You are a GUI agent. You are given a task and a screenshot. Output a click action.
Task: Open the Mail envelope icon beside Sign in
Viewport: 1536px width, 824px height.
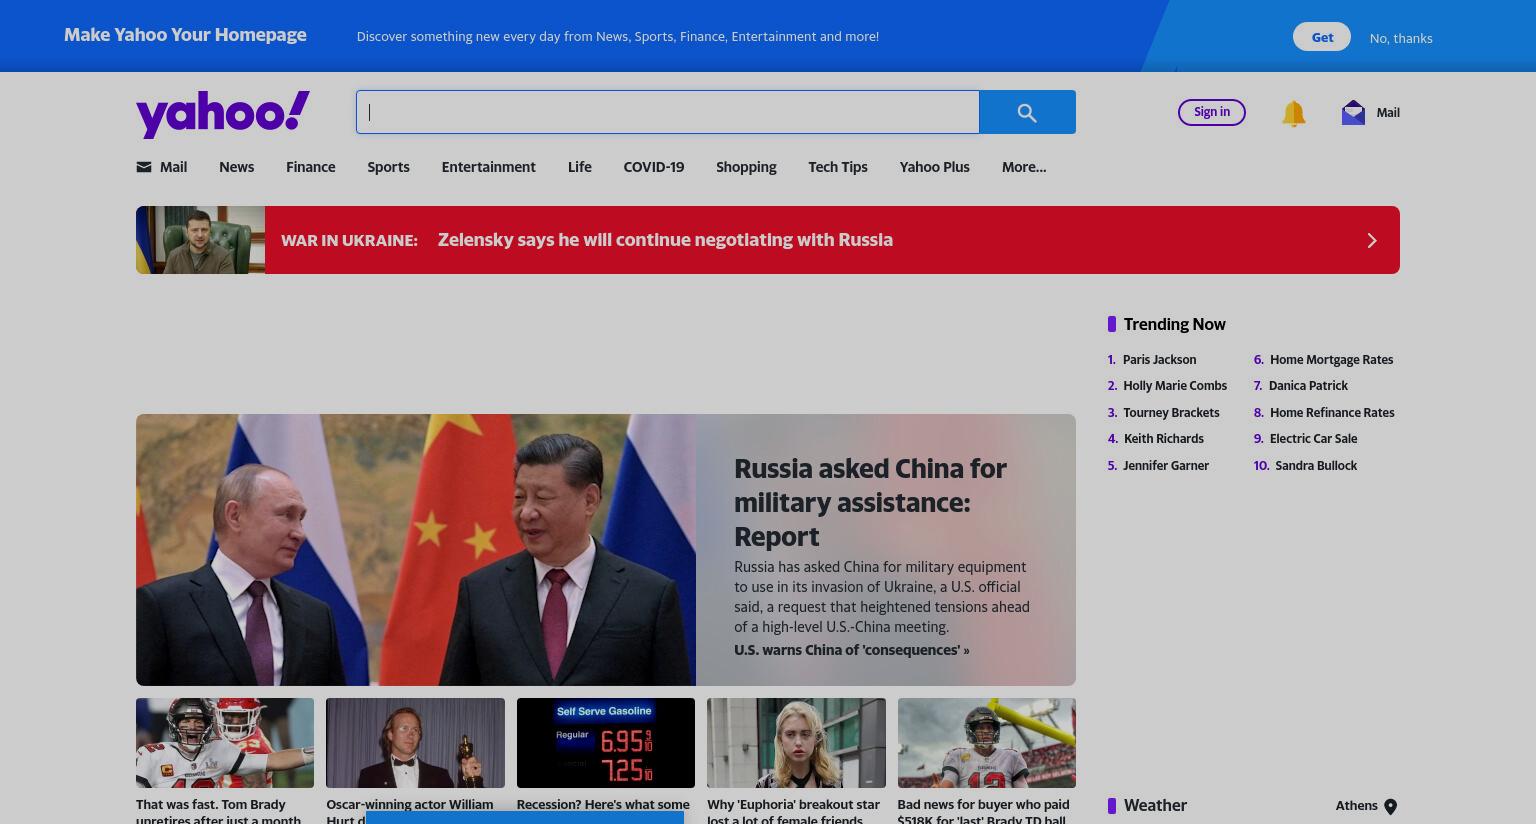click(x=1353, y=112)
